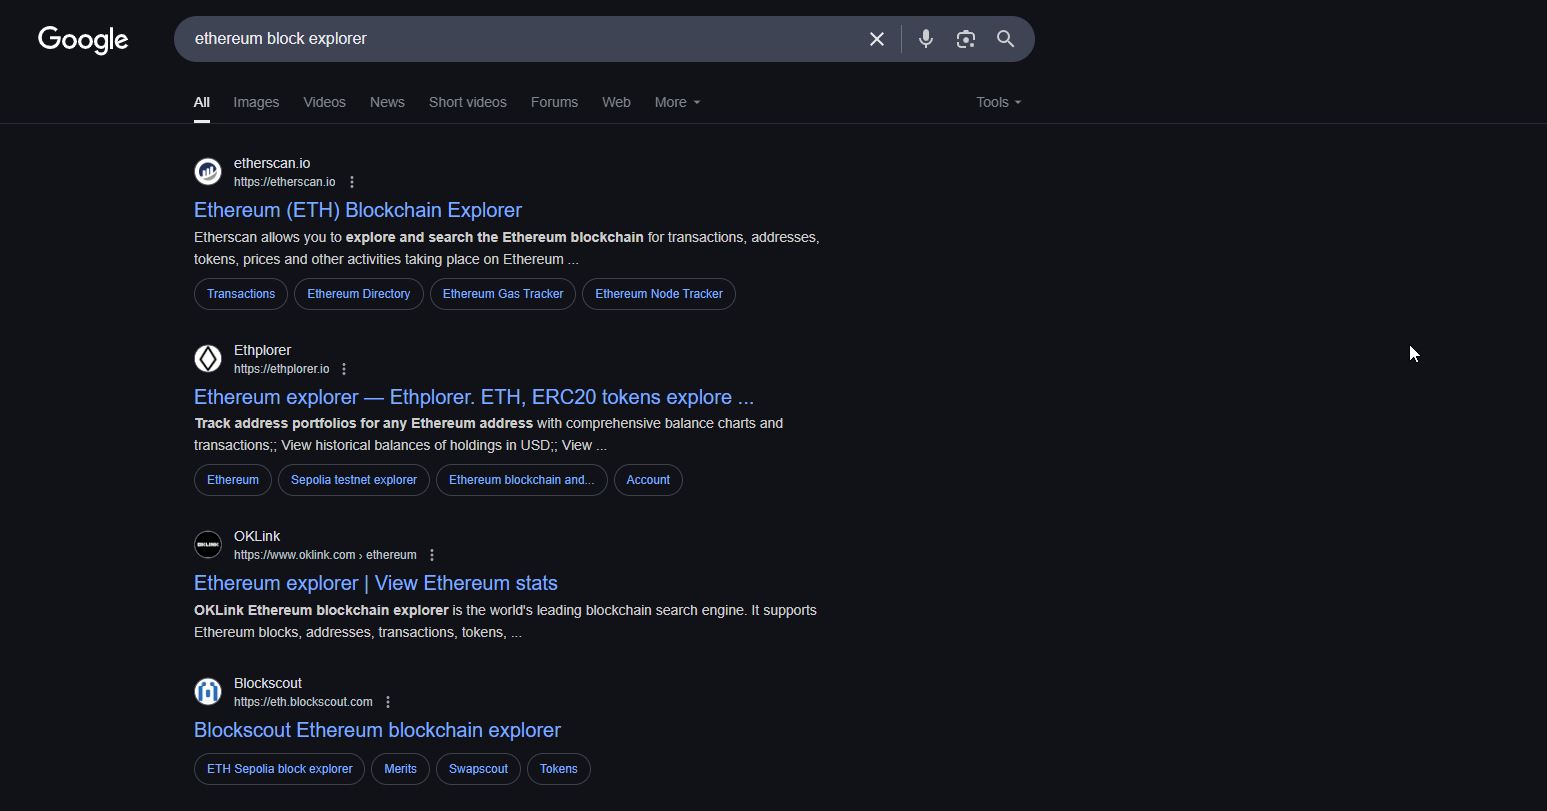
Task: Open more options for Blockscout result
Action: click(388, 702)
